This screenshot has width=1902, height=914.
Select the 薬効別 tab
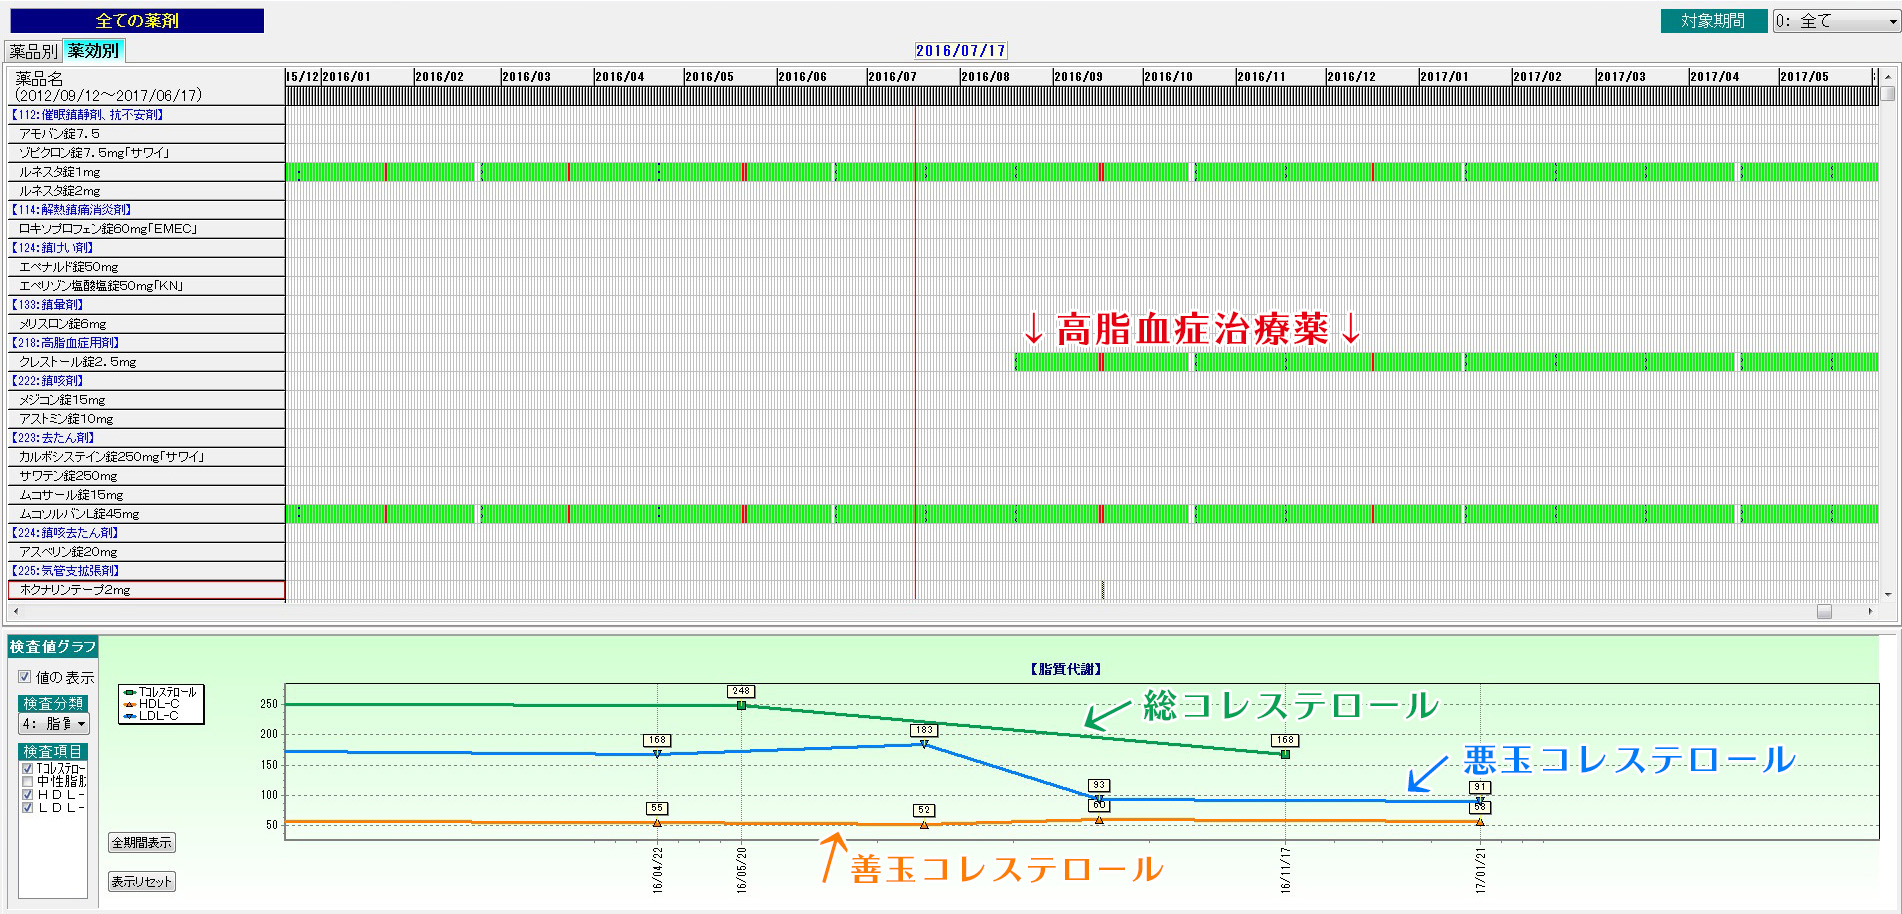coord(93,50)
